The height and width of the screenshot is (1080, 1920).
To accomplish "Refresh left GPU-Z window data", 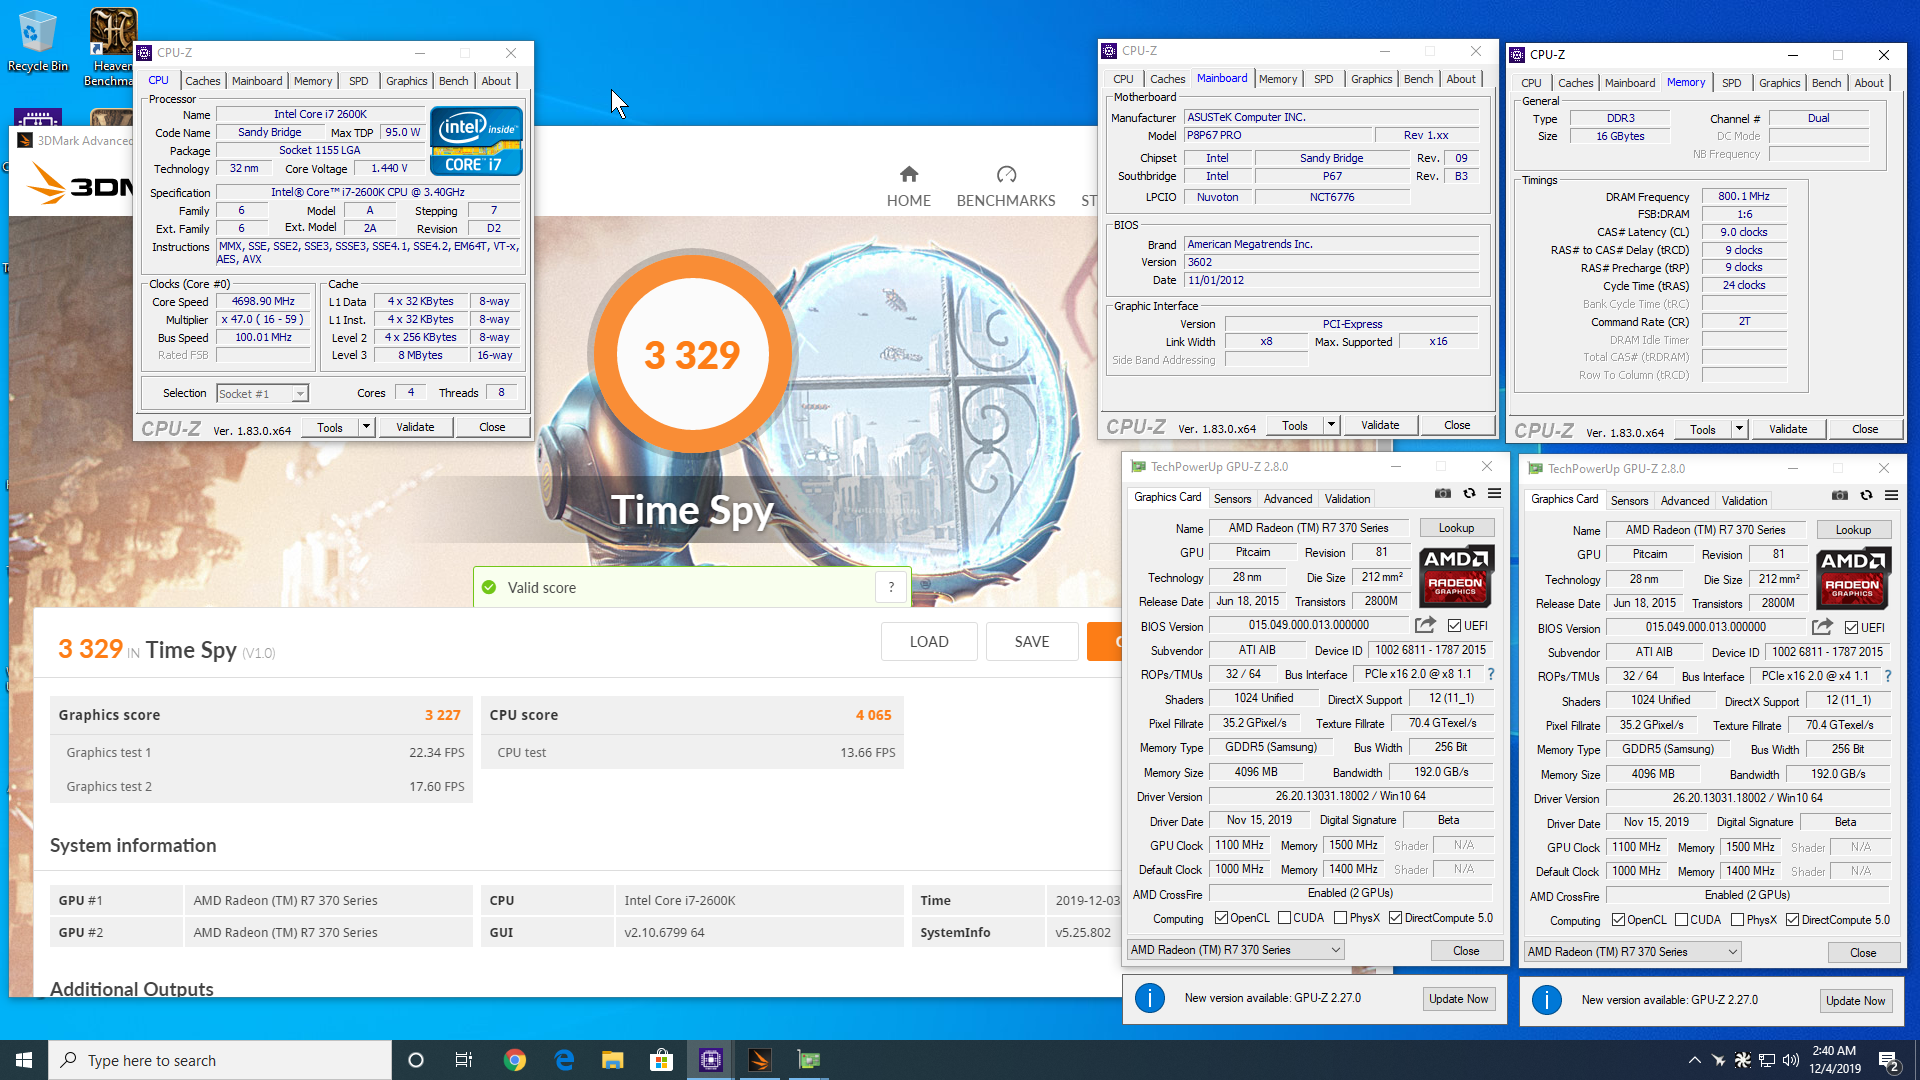I will pos(1469,493).
